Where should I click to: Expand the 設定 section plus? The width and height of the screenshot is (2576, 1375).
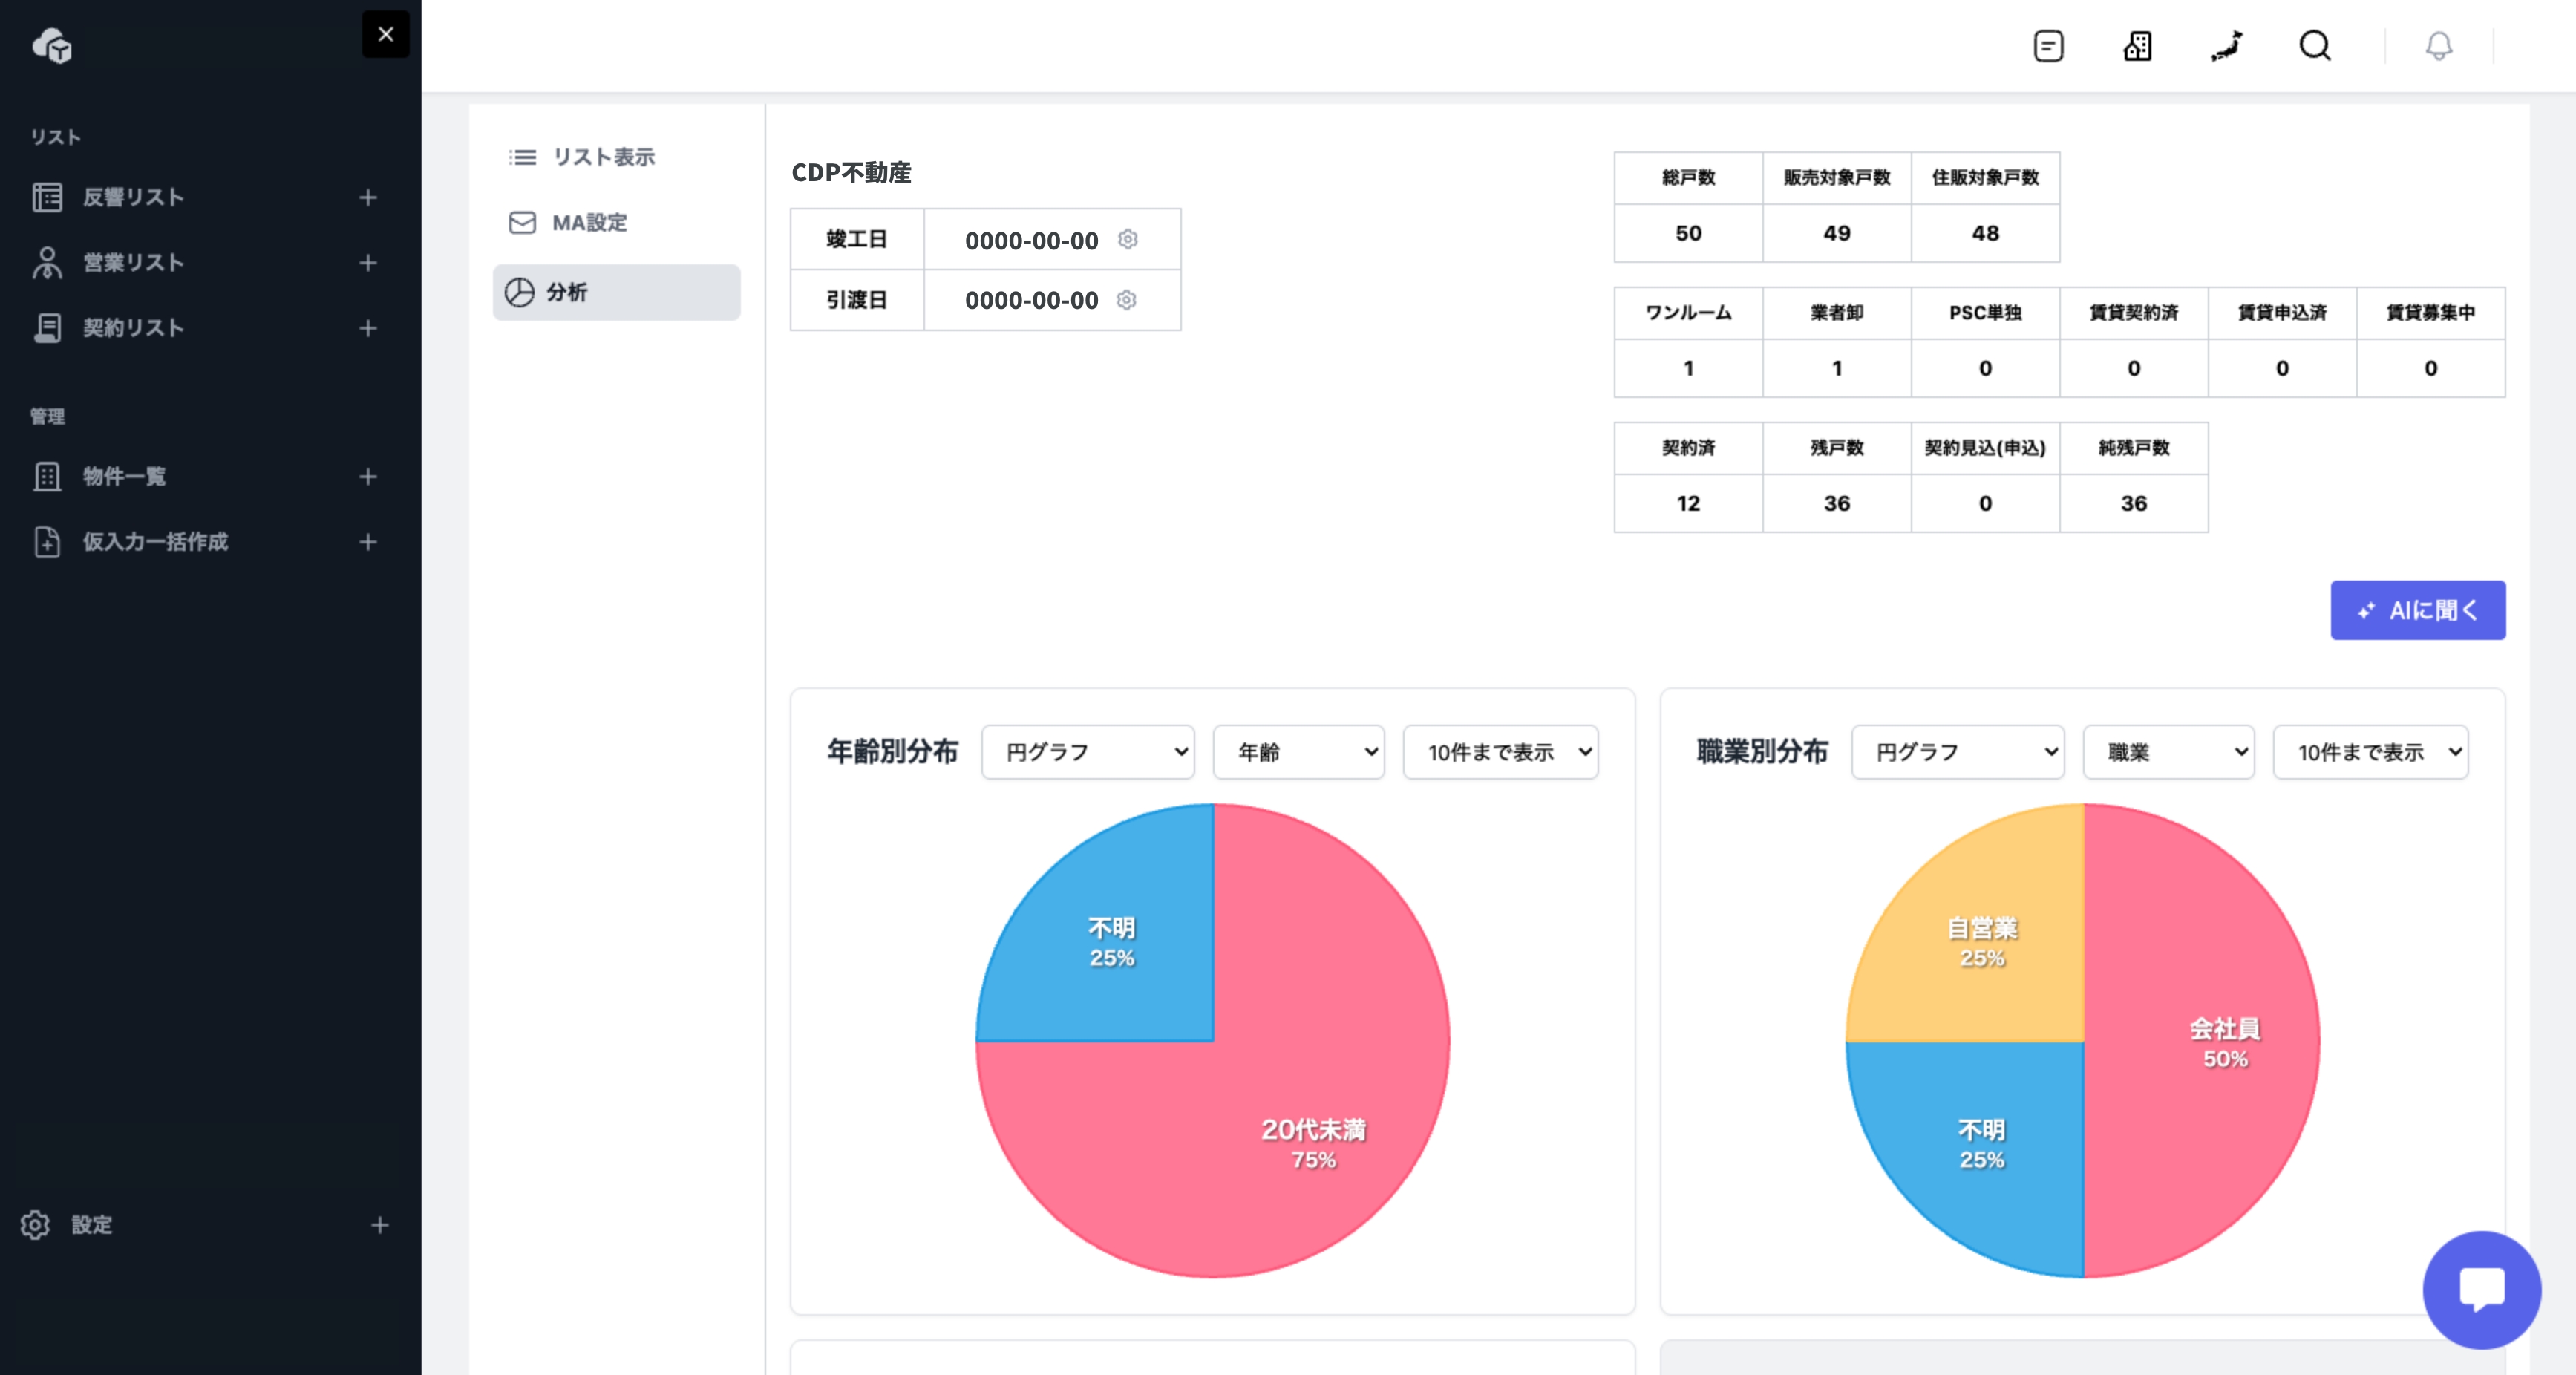[379, 1225]
